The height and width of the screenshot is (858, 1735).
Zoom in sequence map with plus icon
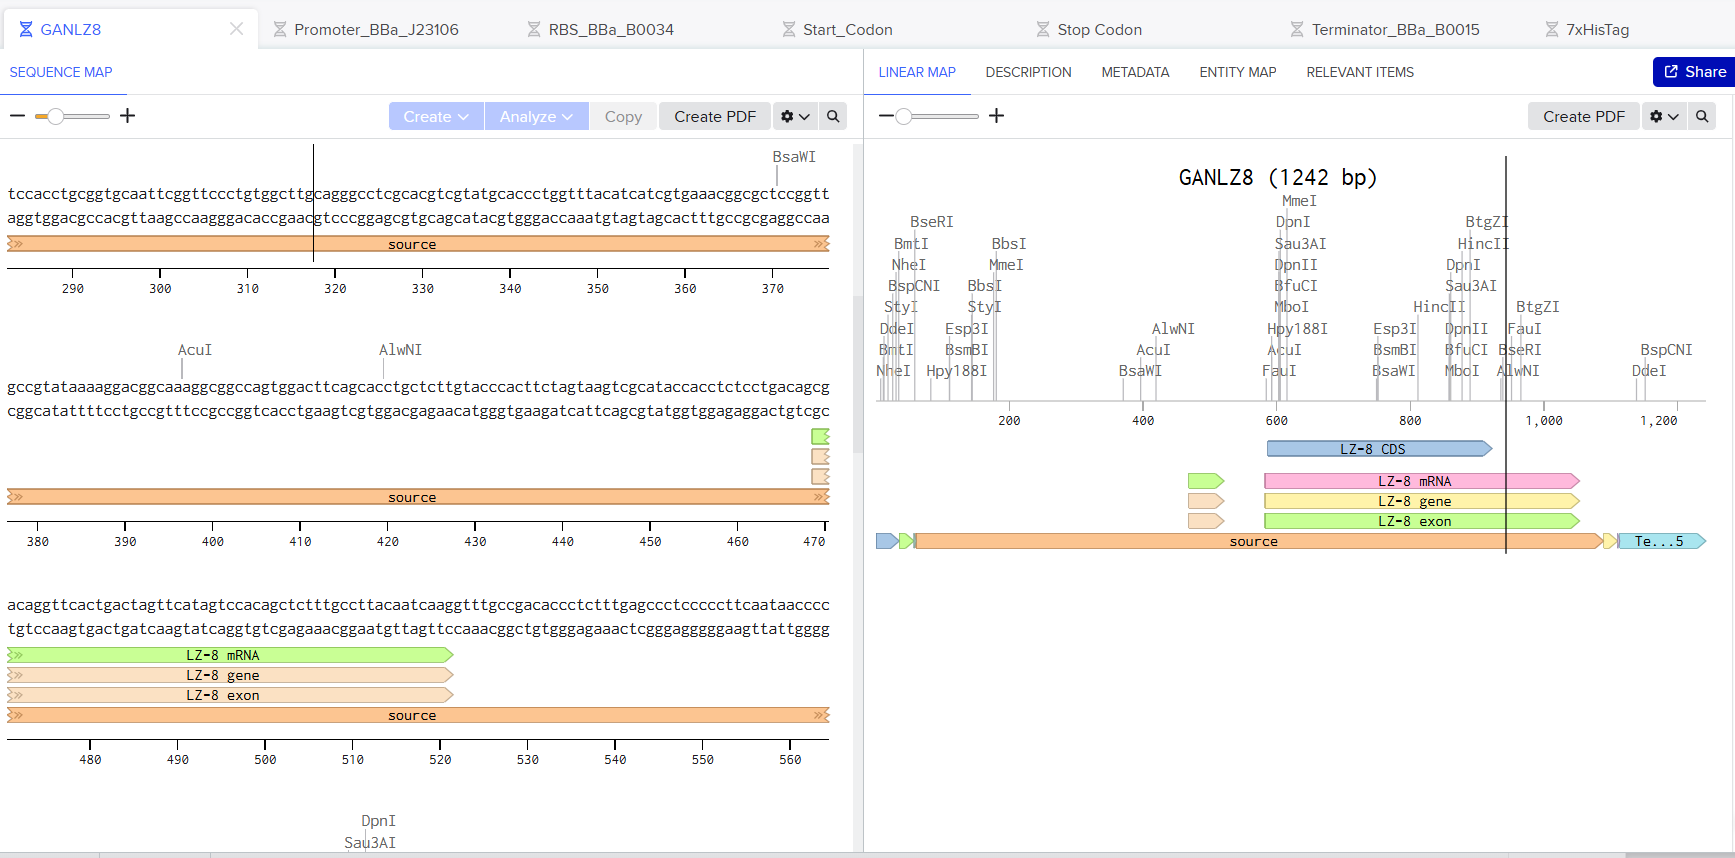(x=127, y=116)
